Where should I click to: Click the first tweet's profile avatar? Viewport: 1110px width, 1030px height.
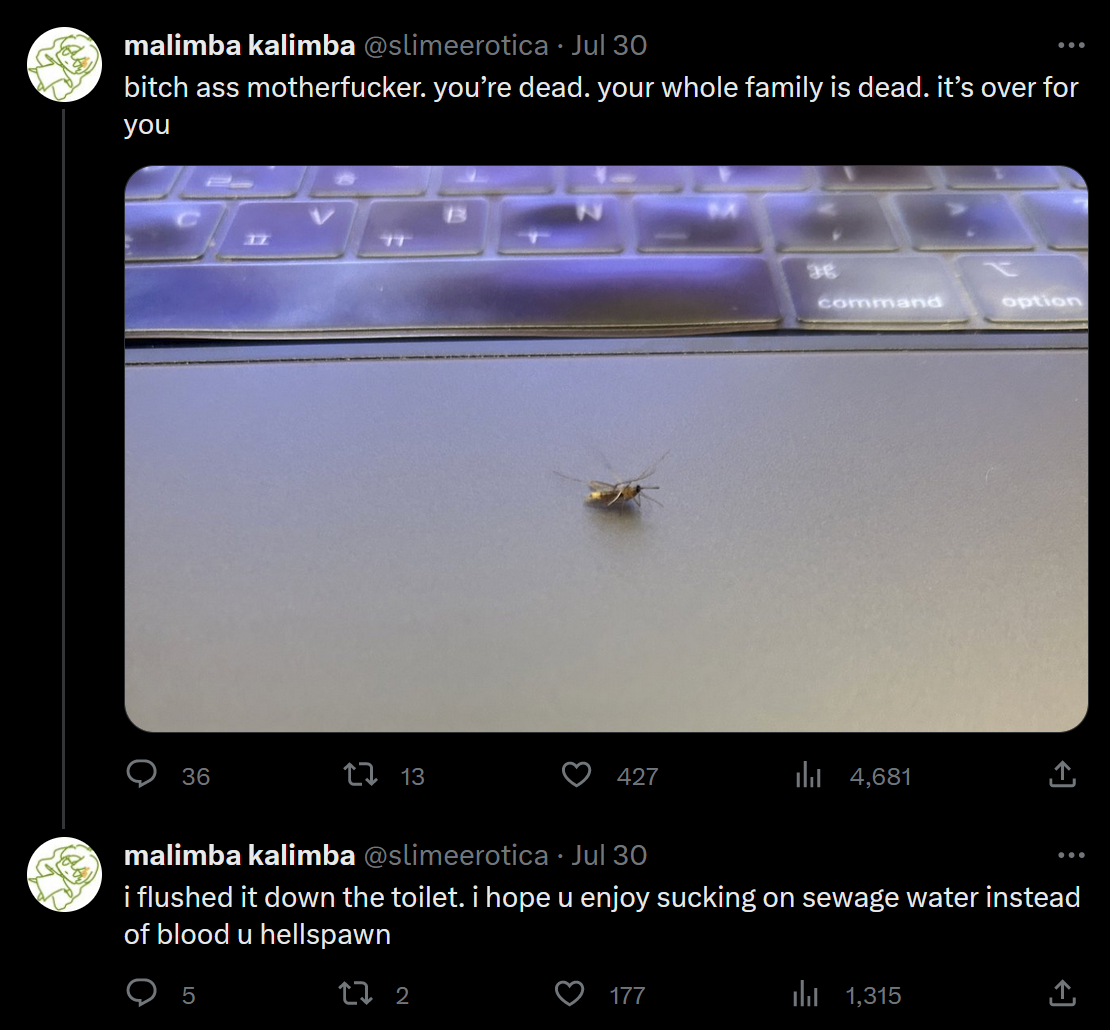coord(64,65)
